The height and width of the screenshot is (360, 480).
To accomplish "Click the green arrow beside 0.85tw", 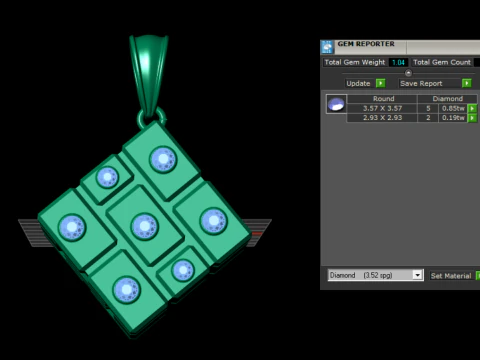I will 472,108.
